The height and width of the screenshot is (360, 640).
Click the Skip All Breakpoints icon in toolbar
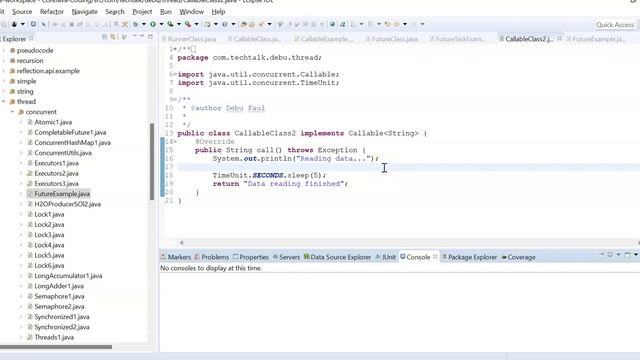point(44,24)
